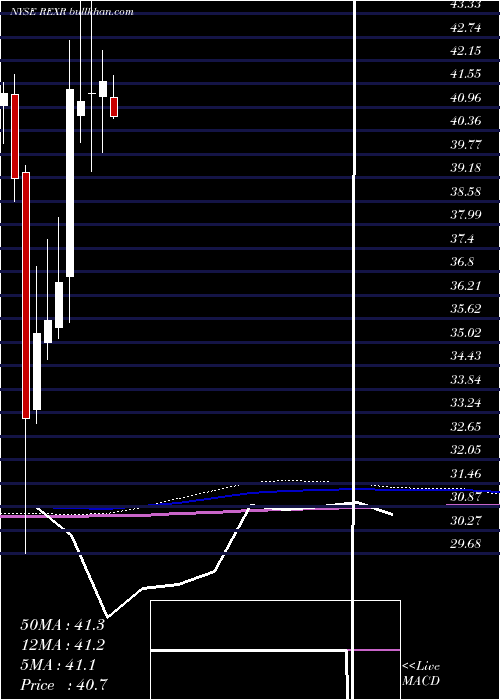
Task: Select the last red candlestick on the right
Action: point(114,107)
